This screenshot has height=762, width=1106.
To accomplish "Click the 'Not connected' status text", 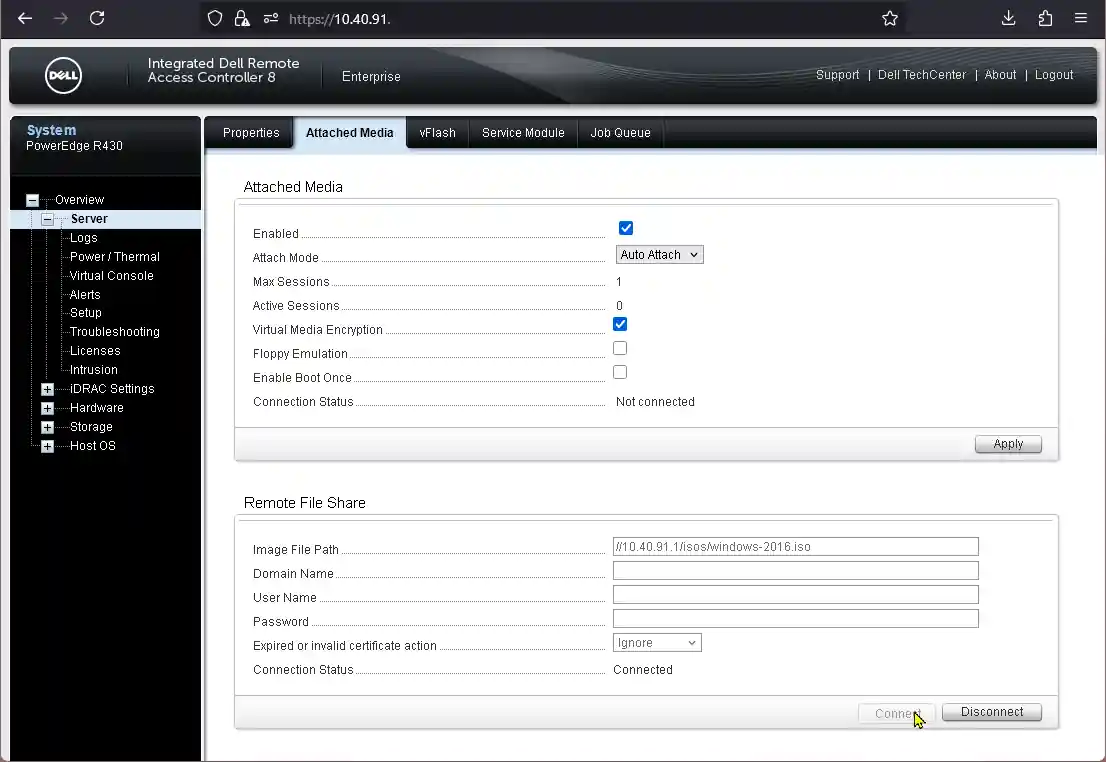I will click(x=655, y=401).
